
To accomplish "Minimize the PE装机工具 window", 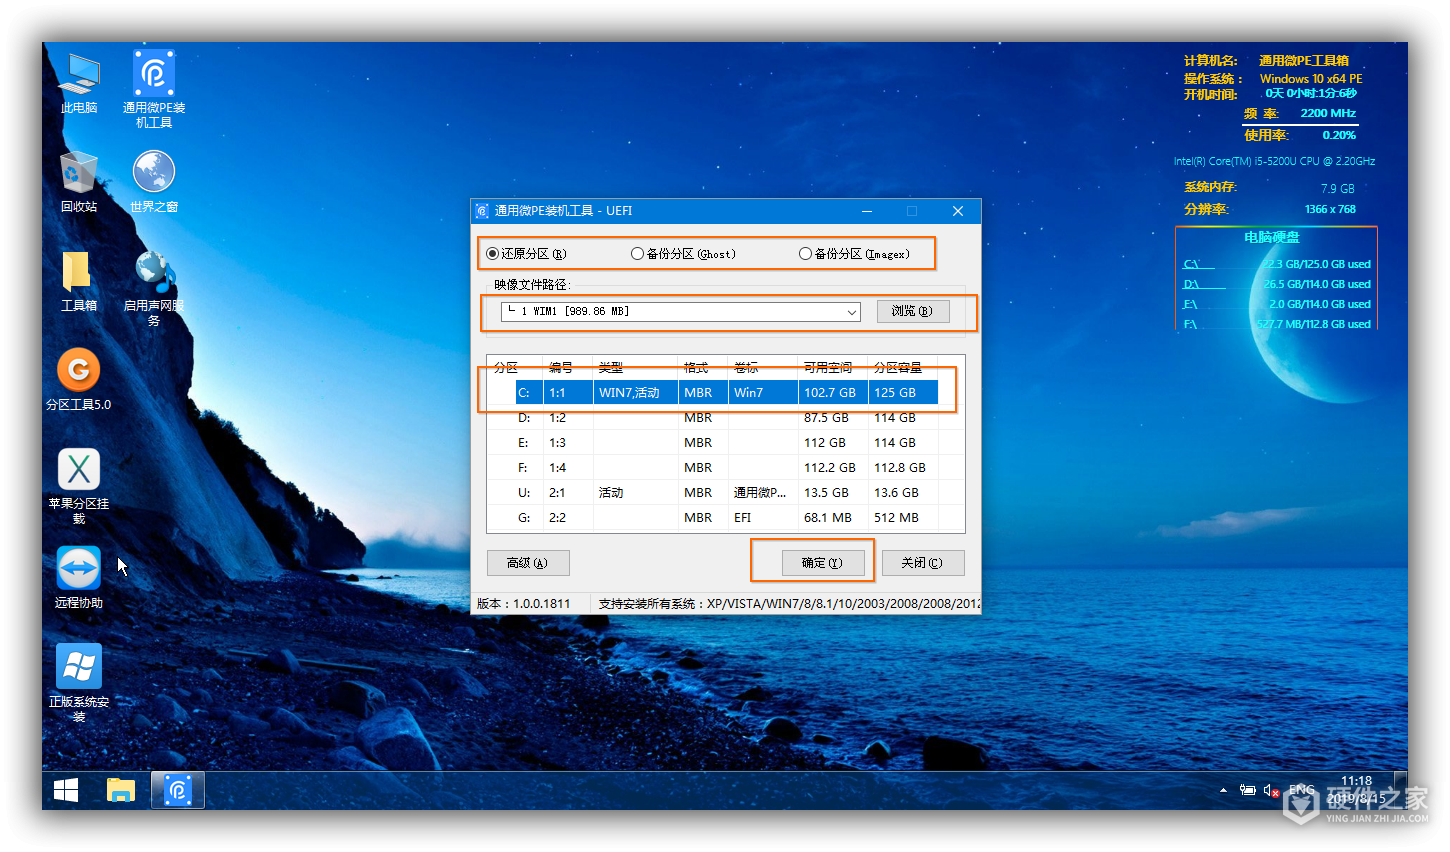I will [867, 211].
